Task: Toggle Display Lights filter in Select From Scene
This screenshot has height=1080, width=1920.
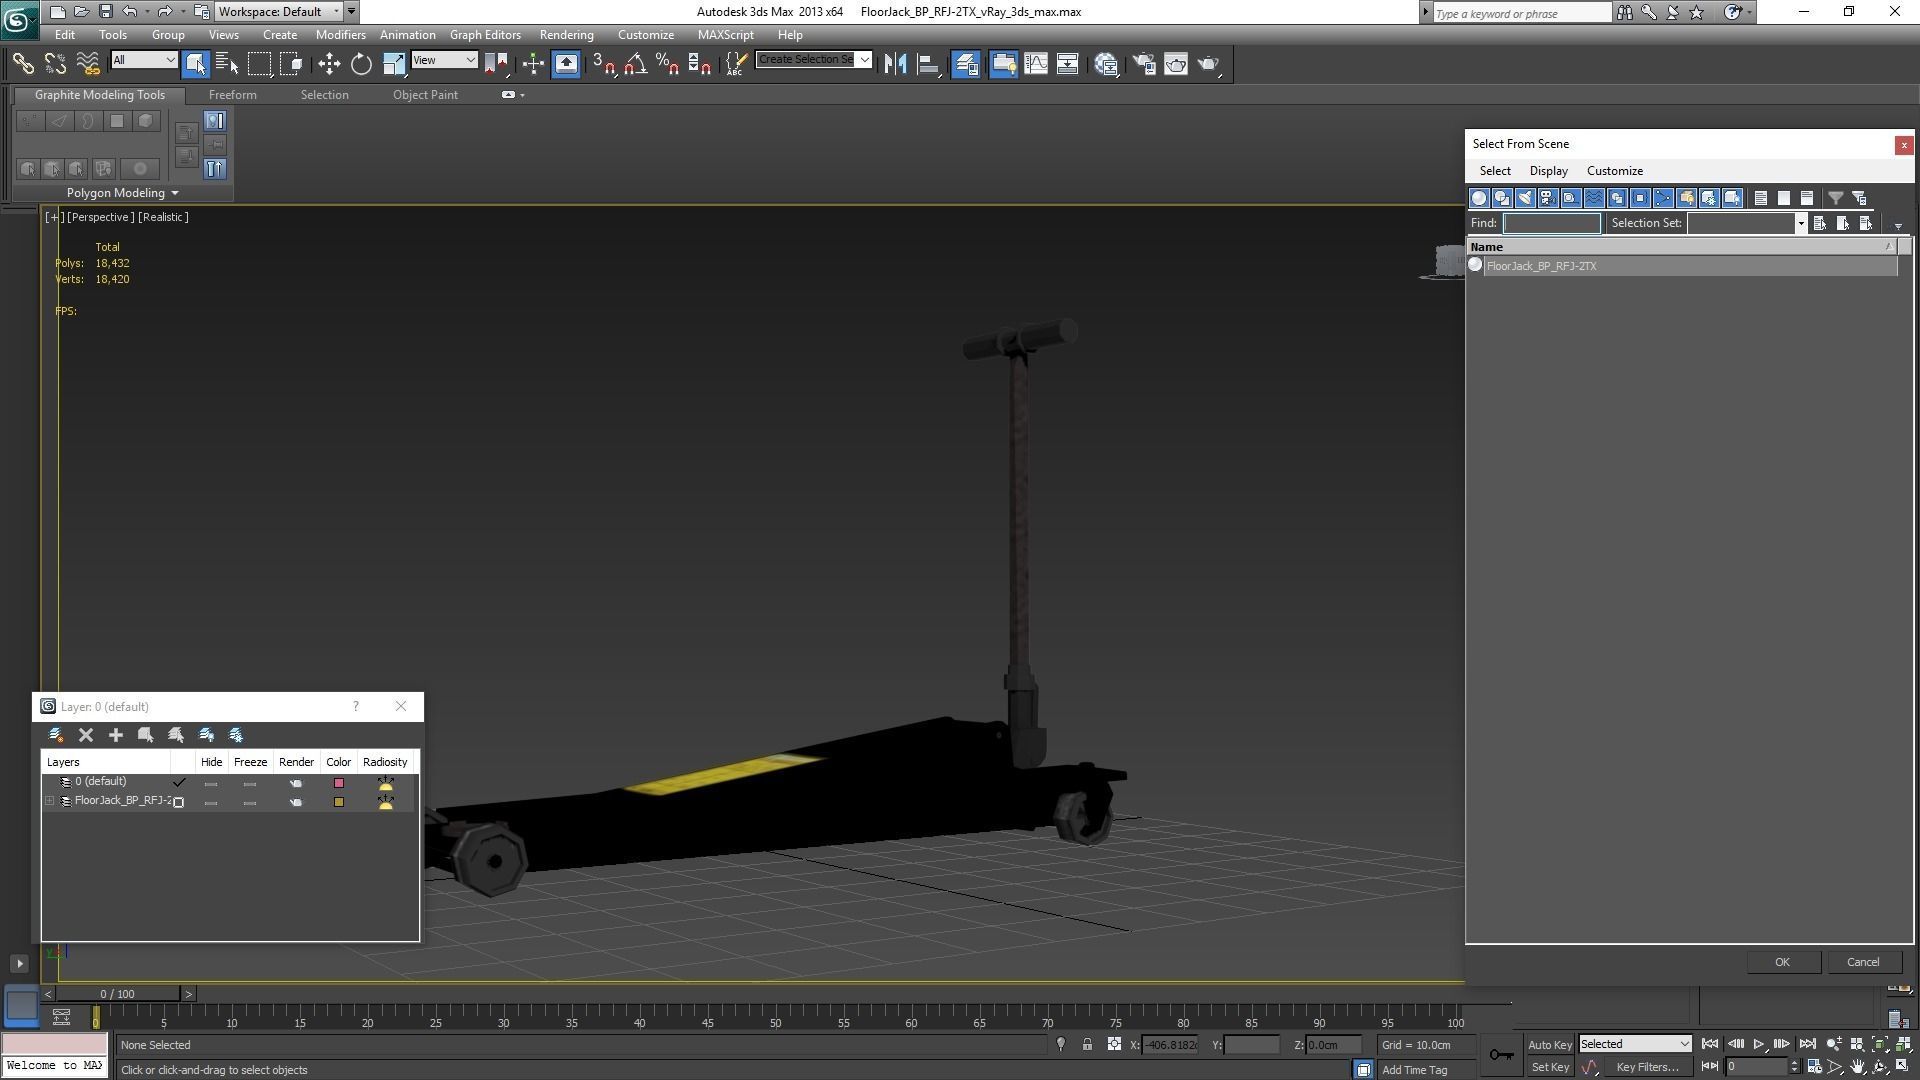Action: coord(1525,198)
